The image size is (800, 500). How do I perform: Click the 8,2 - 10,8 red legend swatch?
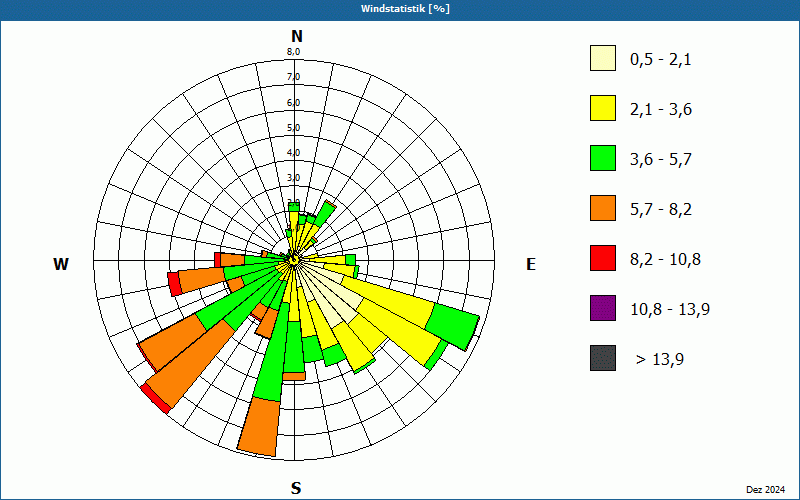tap(603, 258)
